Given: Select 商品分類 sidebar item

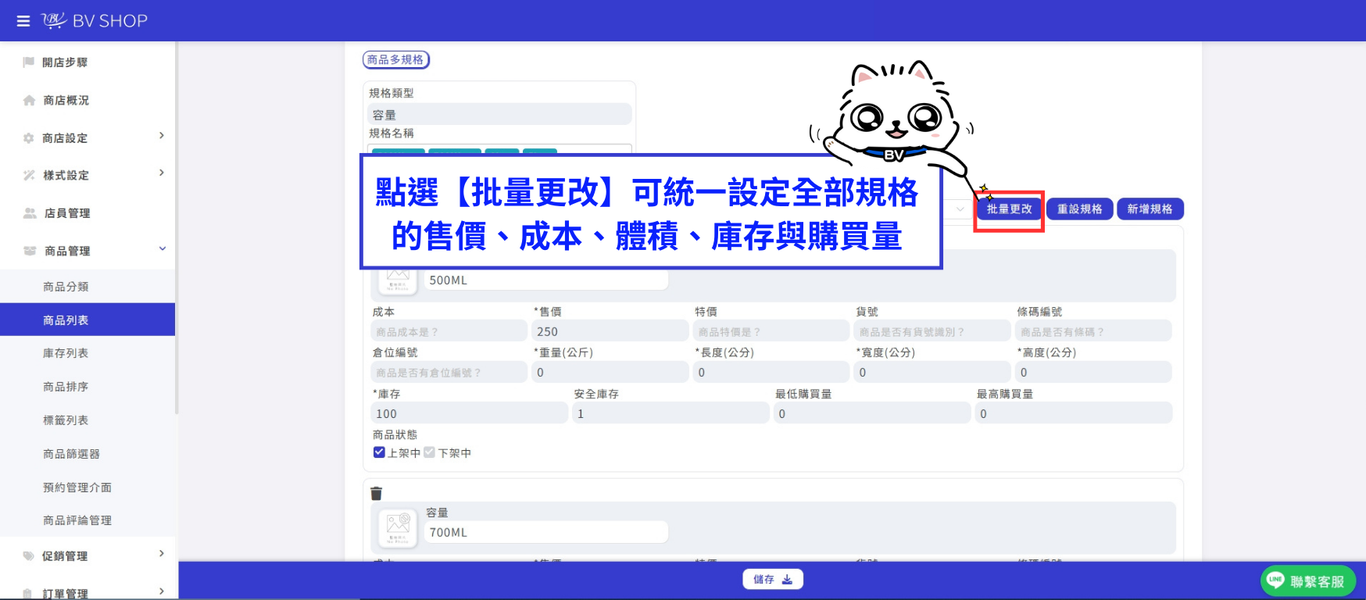Looking at the screenshot, I should pyautogui.click(x=66, y=287).
